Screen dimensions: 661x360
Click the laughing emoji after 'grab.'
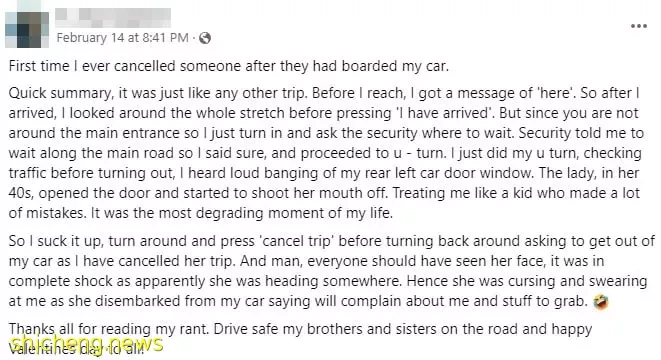tap(601, 302)
